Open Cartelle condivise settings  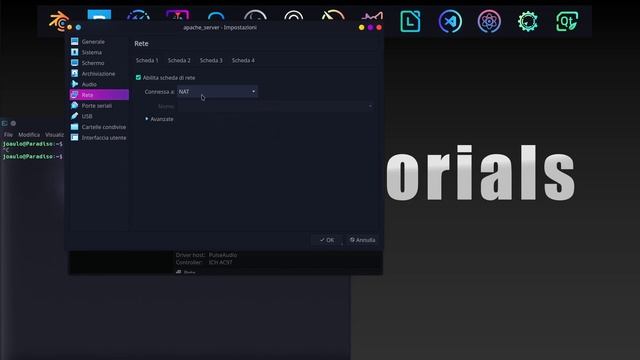(x=99, y=127)
